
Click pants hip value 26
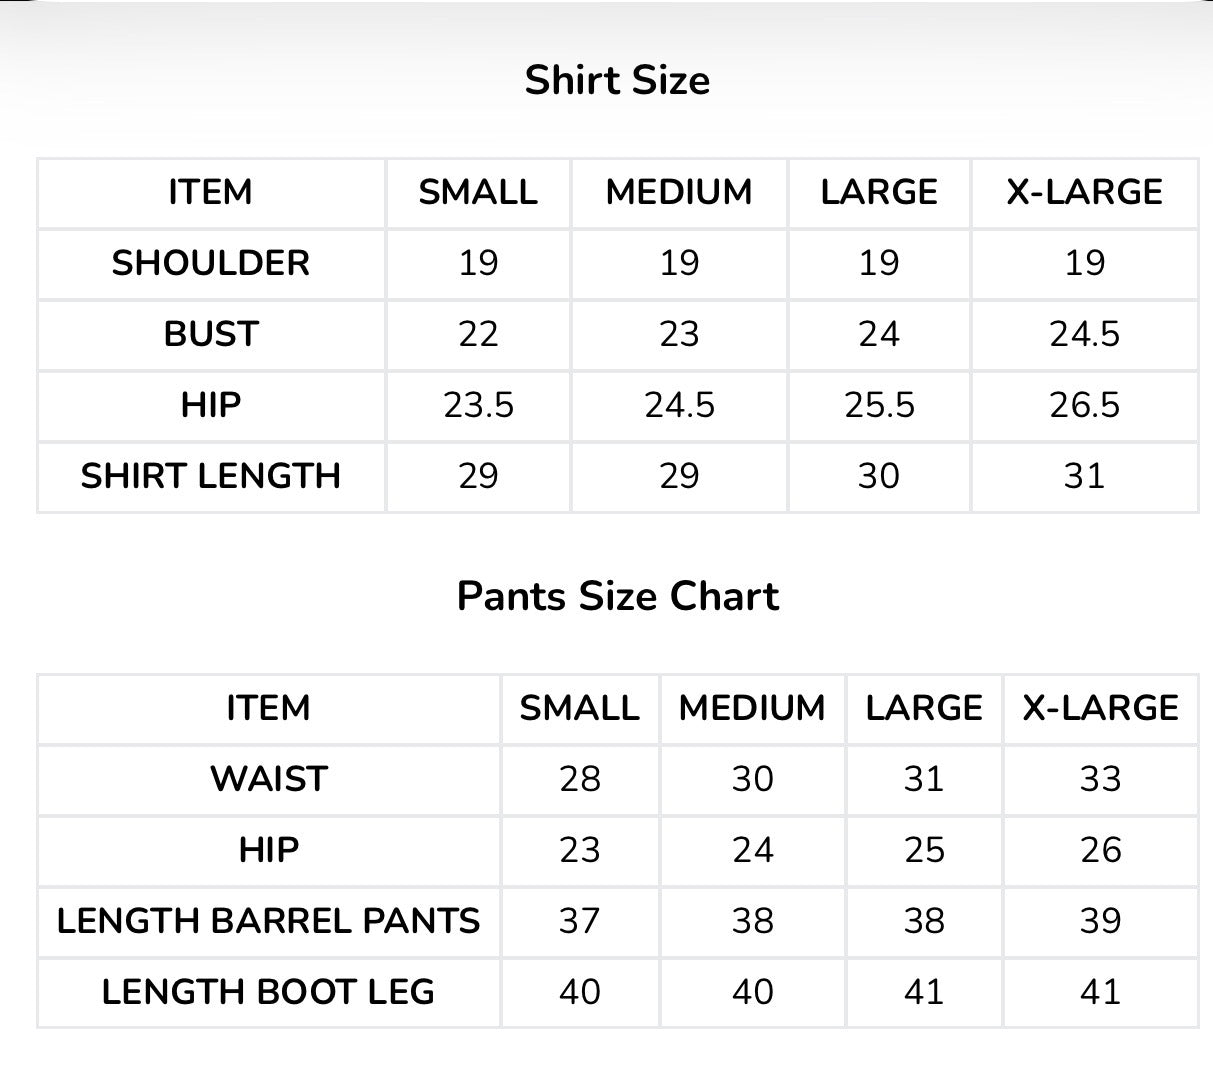pyautogui.click(x=1100, y=850)
